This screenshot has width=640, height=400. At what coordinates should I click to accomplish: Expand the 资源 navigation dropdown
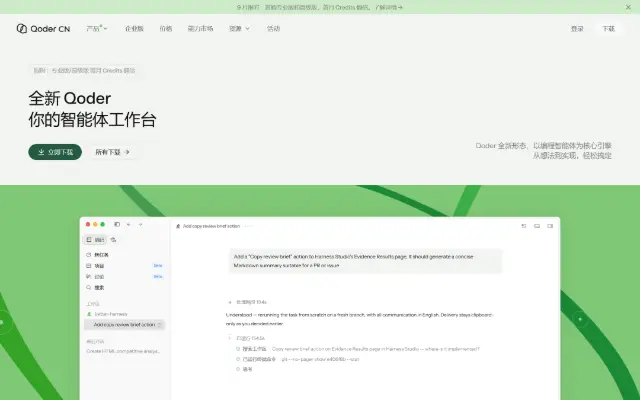(x=239, y=29)
